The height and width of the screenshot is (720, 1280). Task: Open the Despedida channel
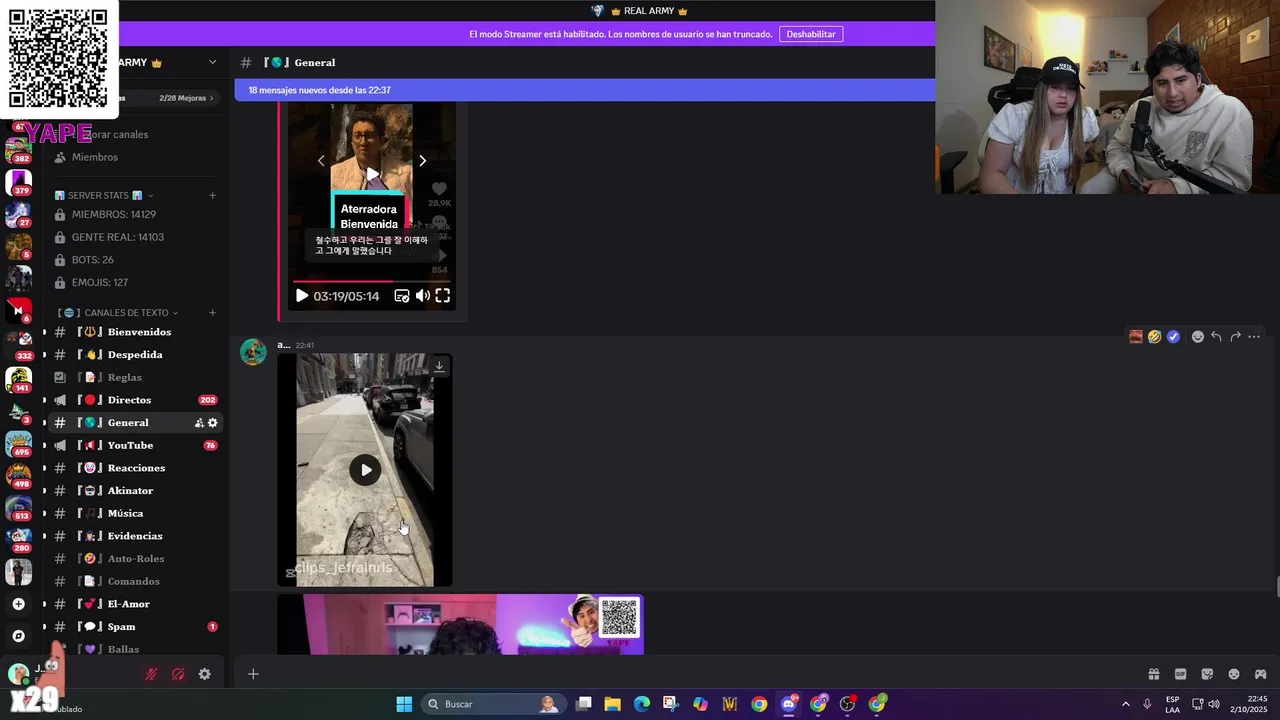(135, 355)
